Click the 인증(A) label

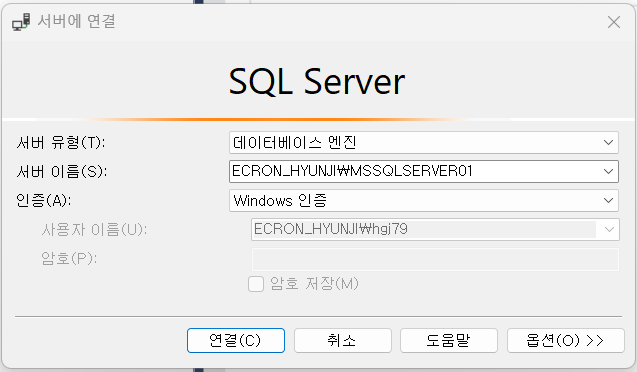coord(43,200)
